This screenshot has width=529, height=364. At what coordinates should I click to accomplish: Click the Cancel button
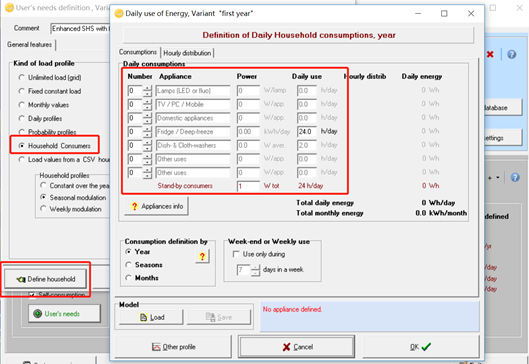[x=297, y=347]
